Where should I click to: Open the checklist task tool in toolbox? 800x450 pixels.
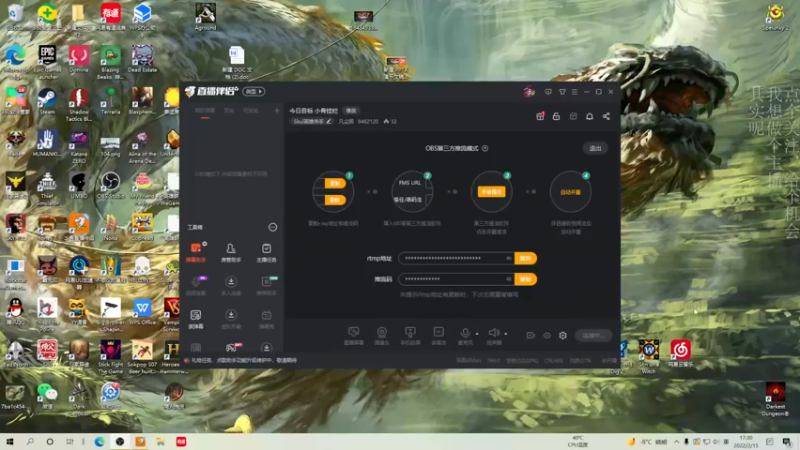click(266, 252)
